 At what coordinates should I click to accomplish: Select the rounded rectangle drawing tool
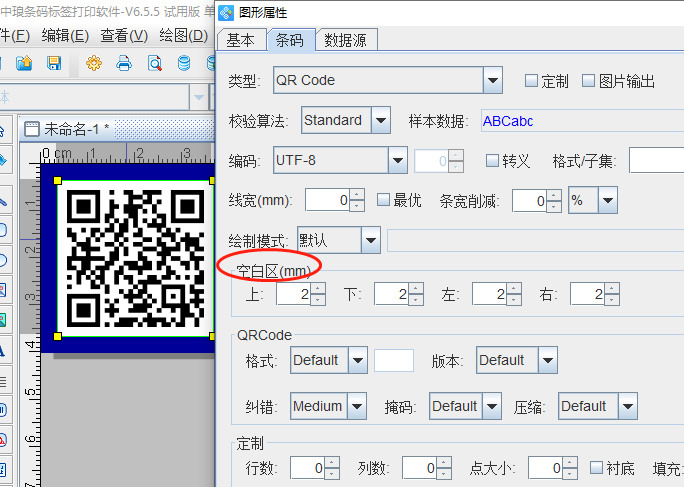pyautogui.click(x=4, y=230)
